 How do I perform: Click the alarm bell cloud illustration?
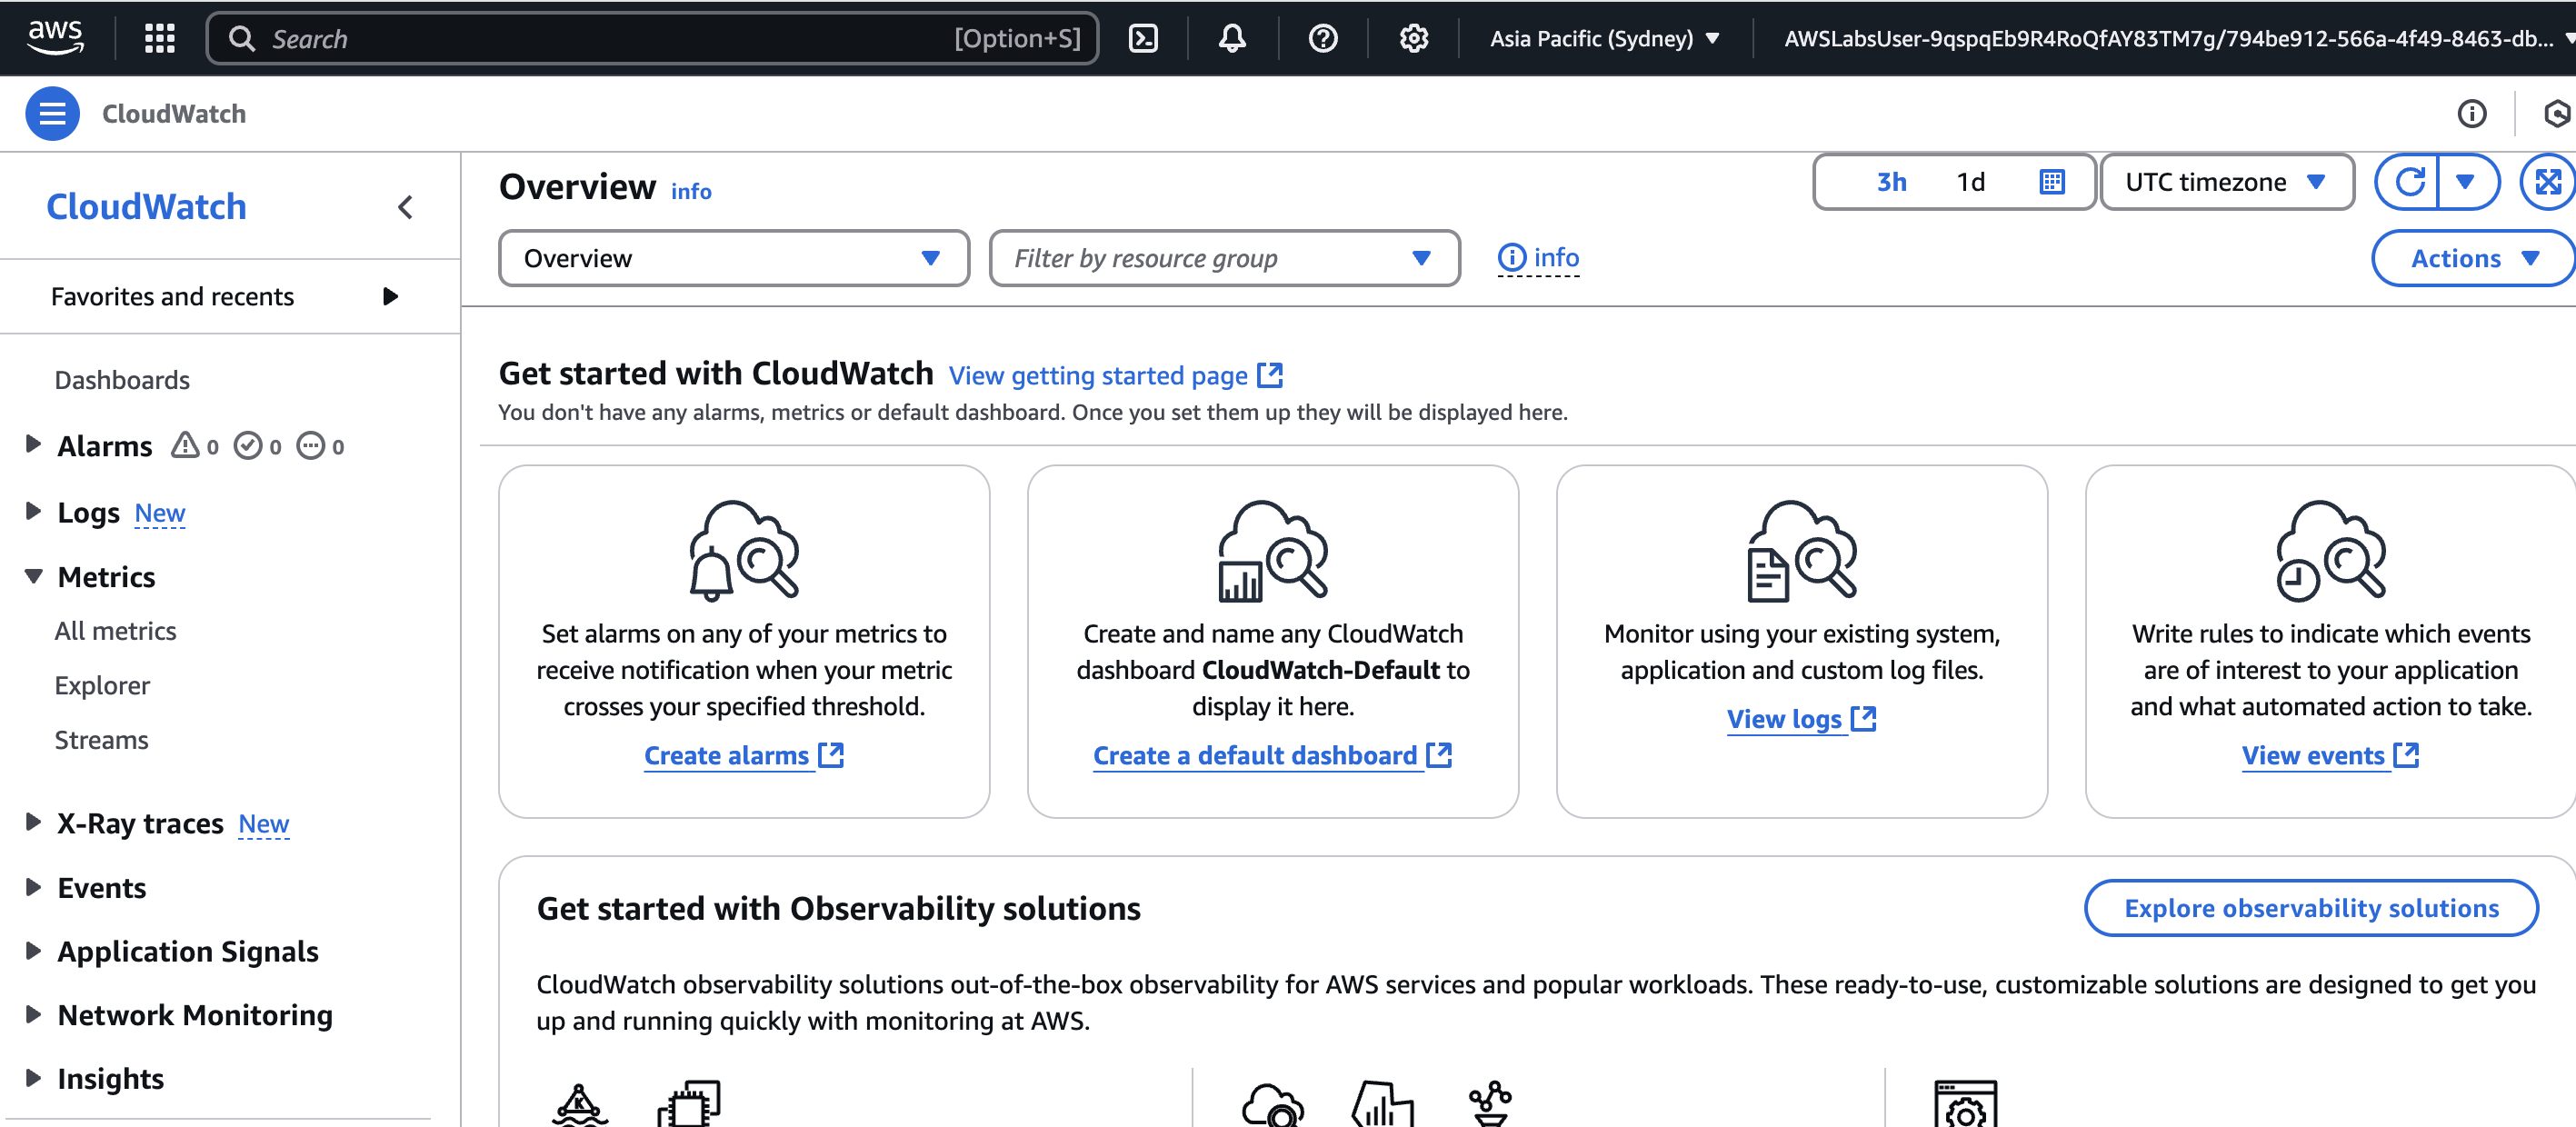[744, 551]
